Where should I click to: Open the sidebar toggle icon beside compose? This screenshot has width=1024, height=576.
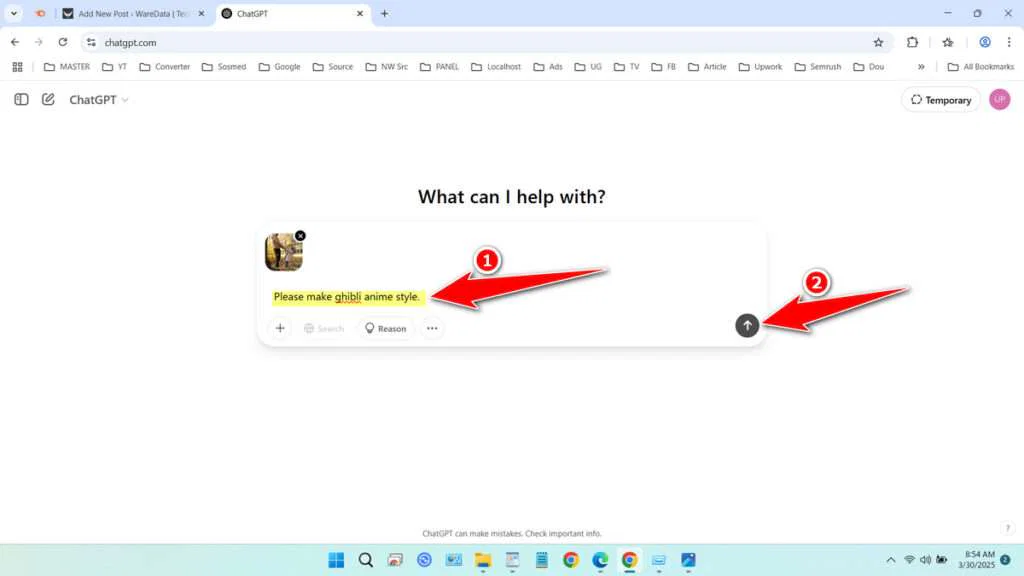(21, 99)
